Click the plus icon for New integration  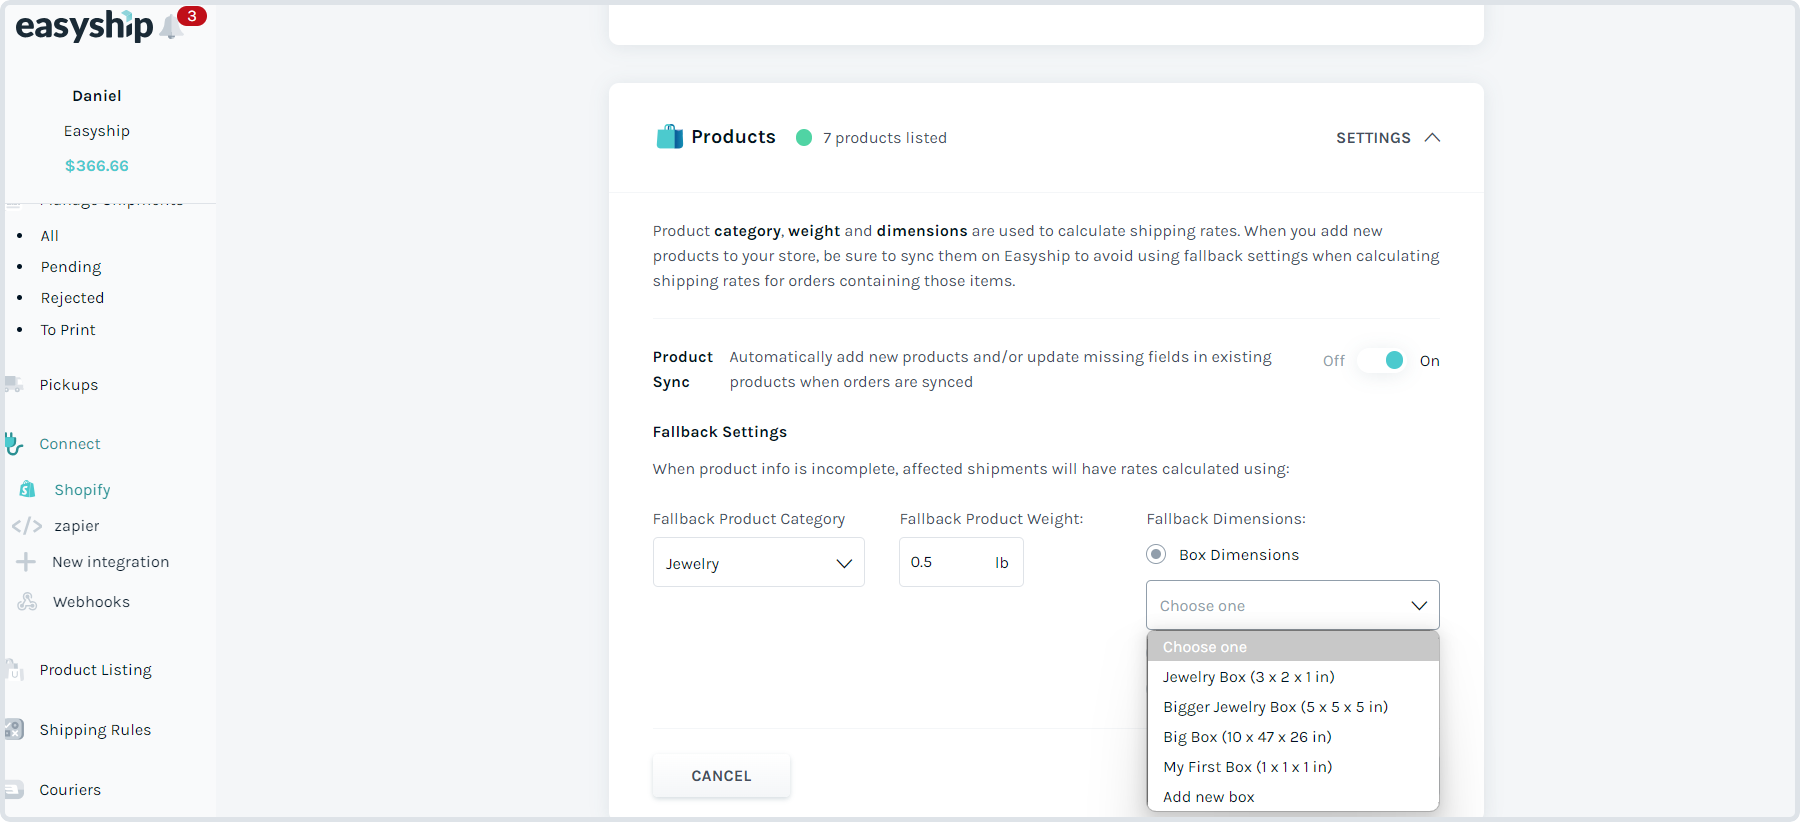(x=26, y=562)
